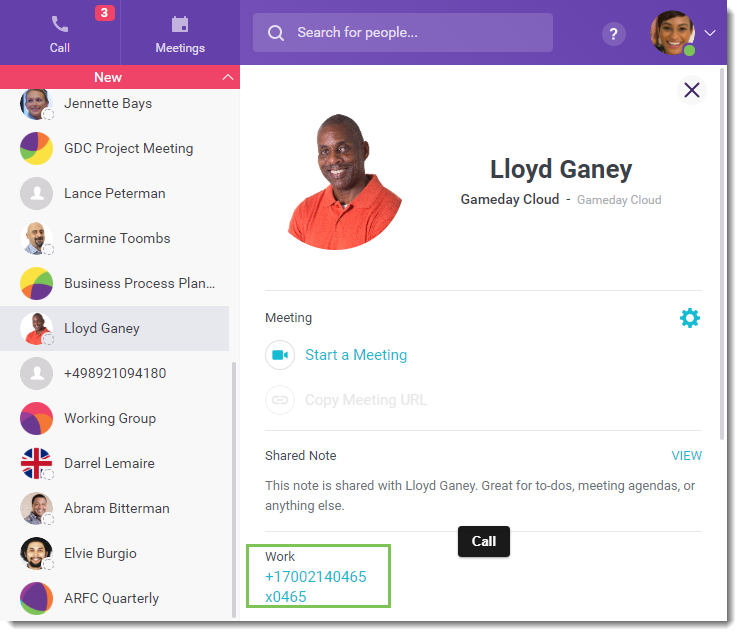Click extension x0465

(x=286, y=597)
